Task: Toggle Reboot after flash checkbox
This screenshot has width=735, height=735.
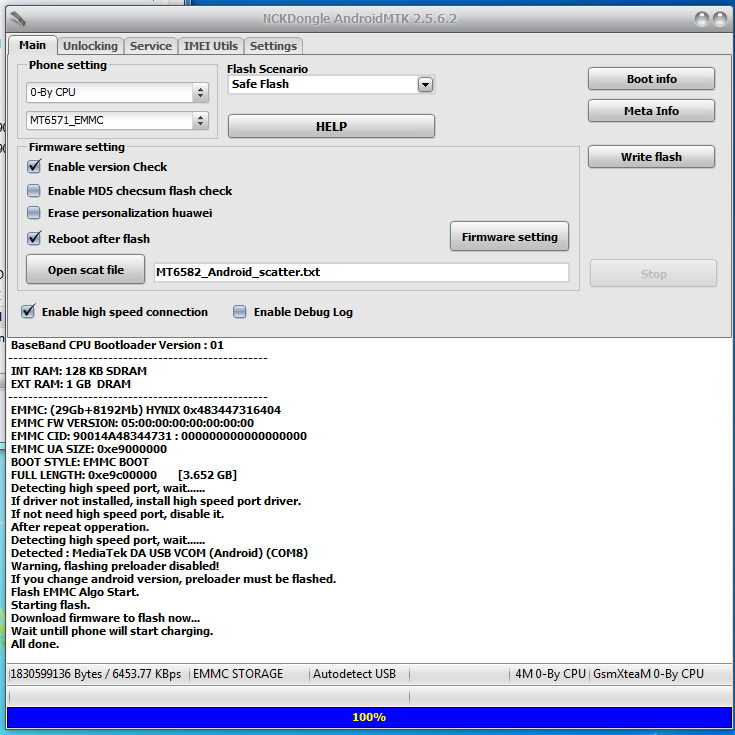Action: point(34,238)
